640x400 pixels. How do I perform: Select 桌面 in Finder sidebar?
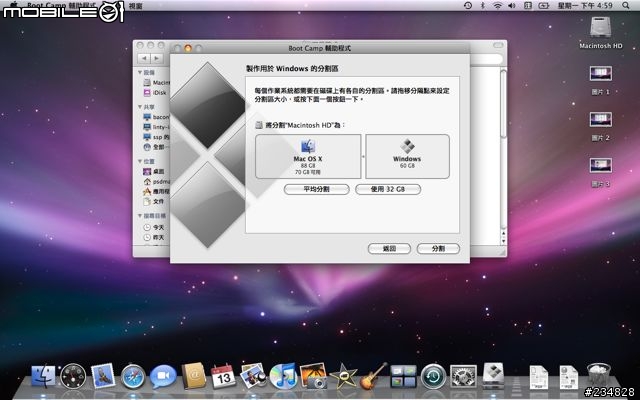coord(154,171)
